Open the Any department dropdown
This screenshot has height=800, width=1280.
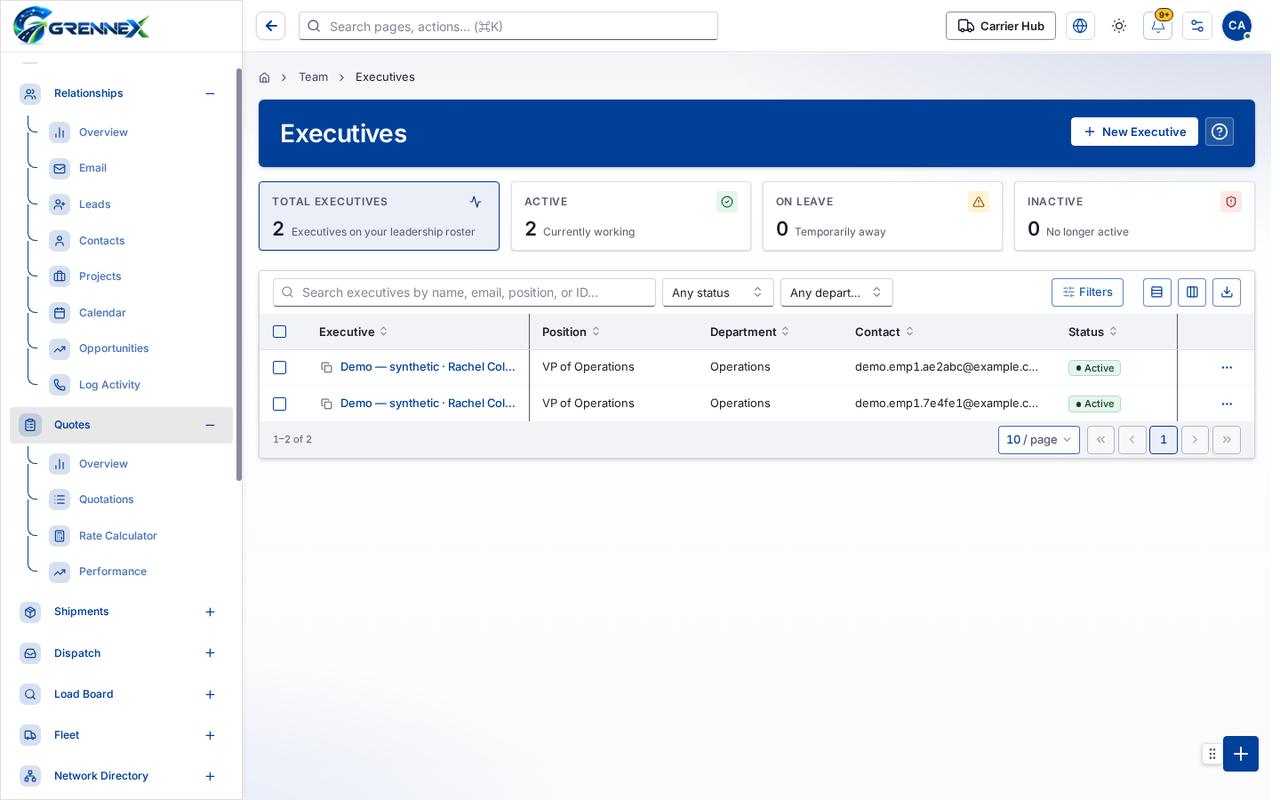pyautogui.click(x=837, y=292)
